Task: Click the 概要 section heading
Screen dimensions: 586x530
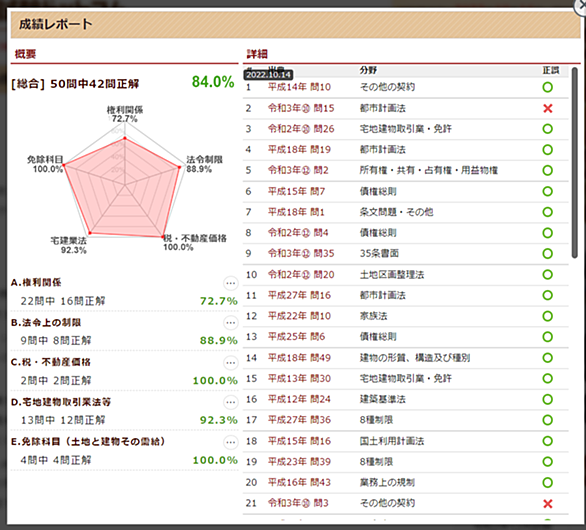Action: pyautogui.click(x=25, y=54)
